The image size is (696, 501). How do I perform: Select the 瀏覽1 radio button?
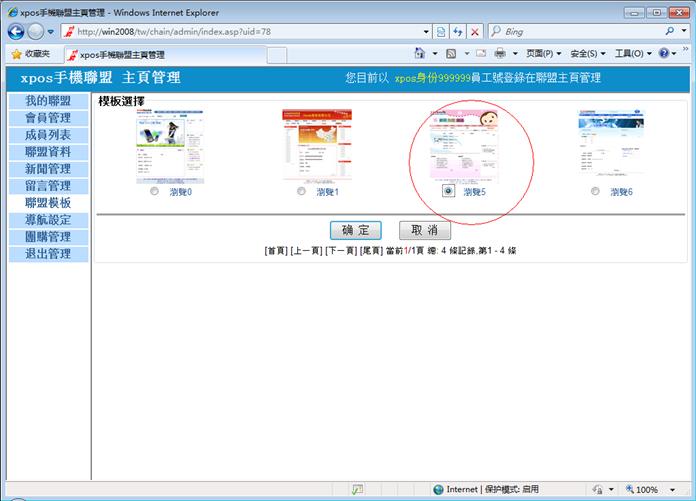click(301, 191)
